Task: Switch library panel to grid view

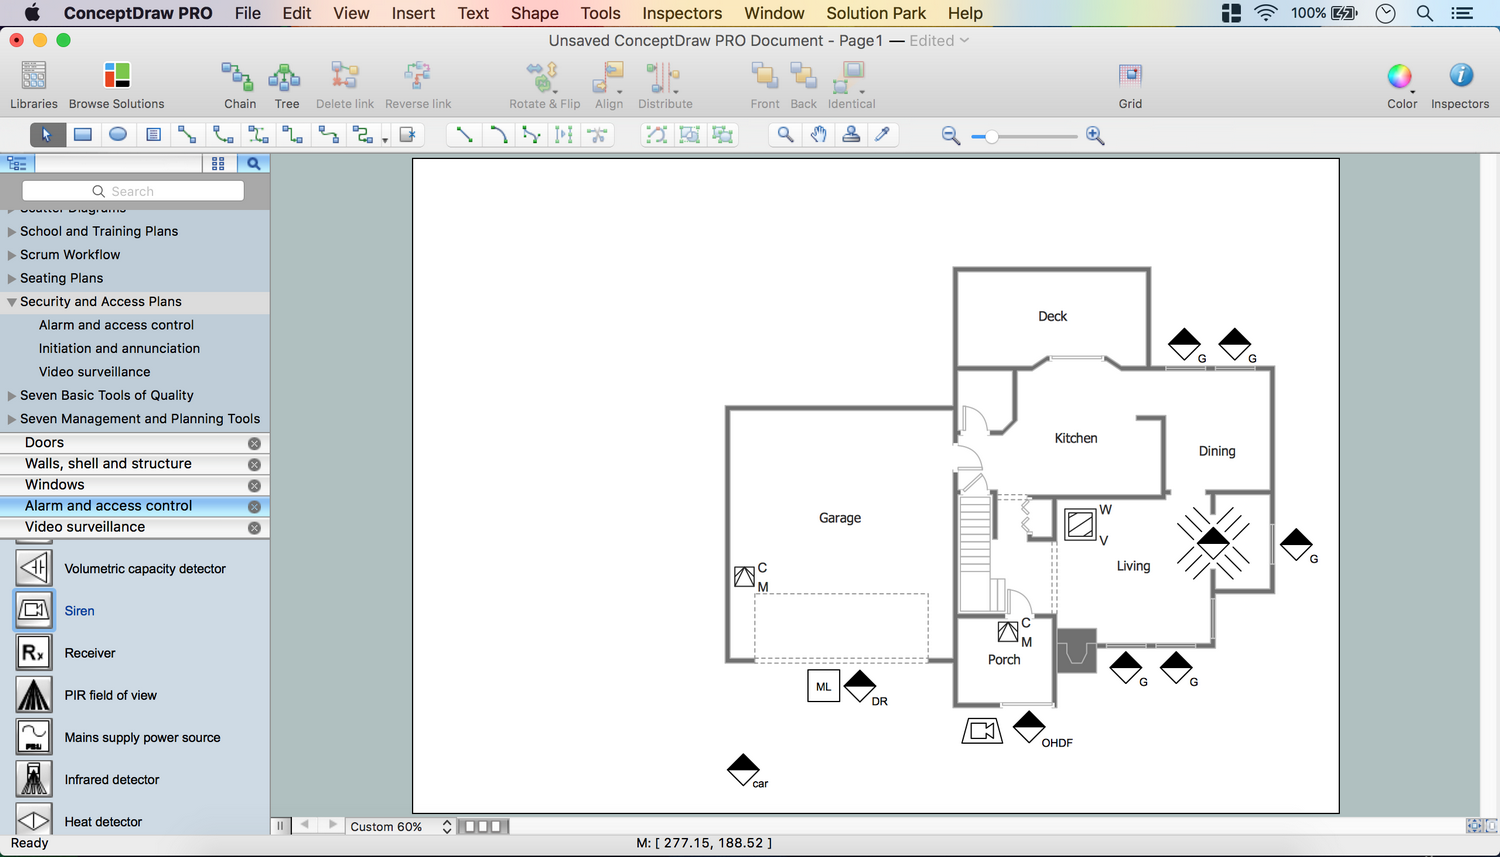Action: 218,163
